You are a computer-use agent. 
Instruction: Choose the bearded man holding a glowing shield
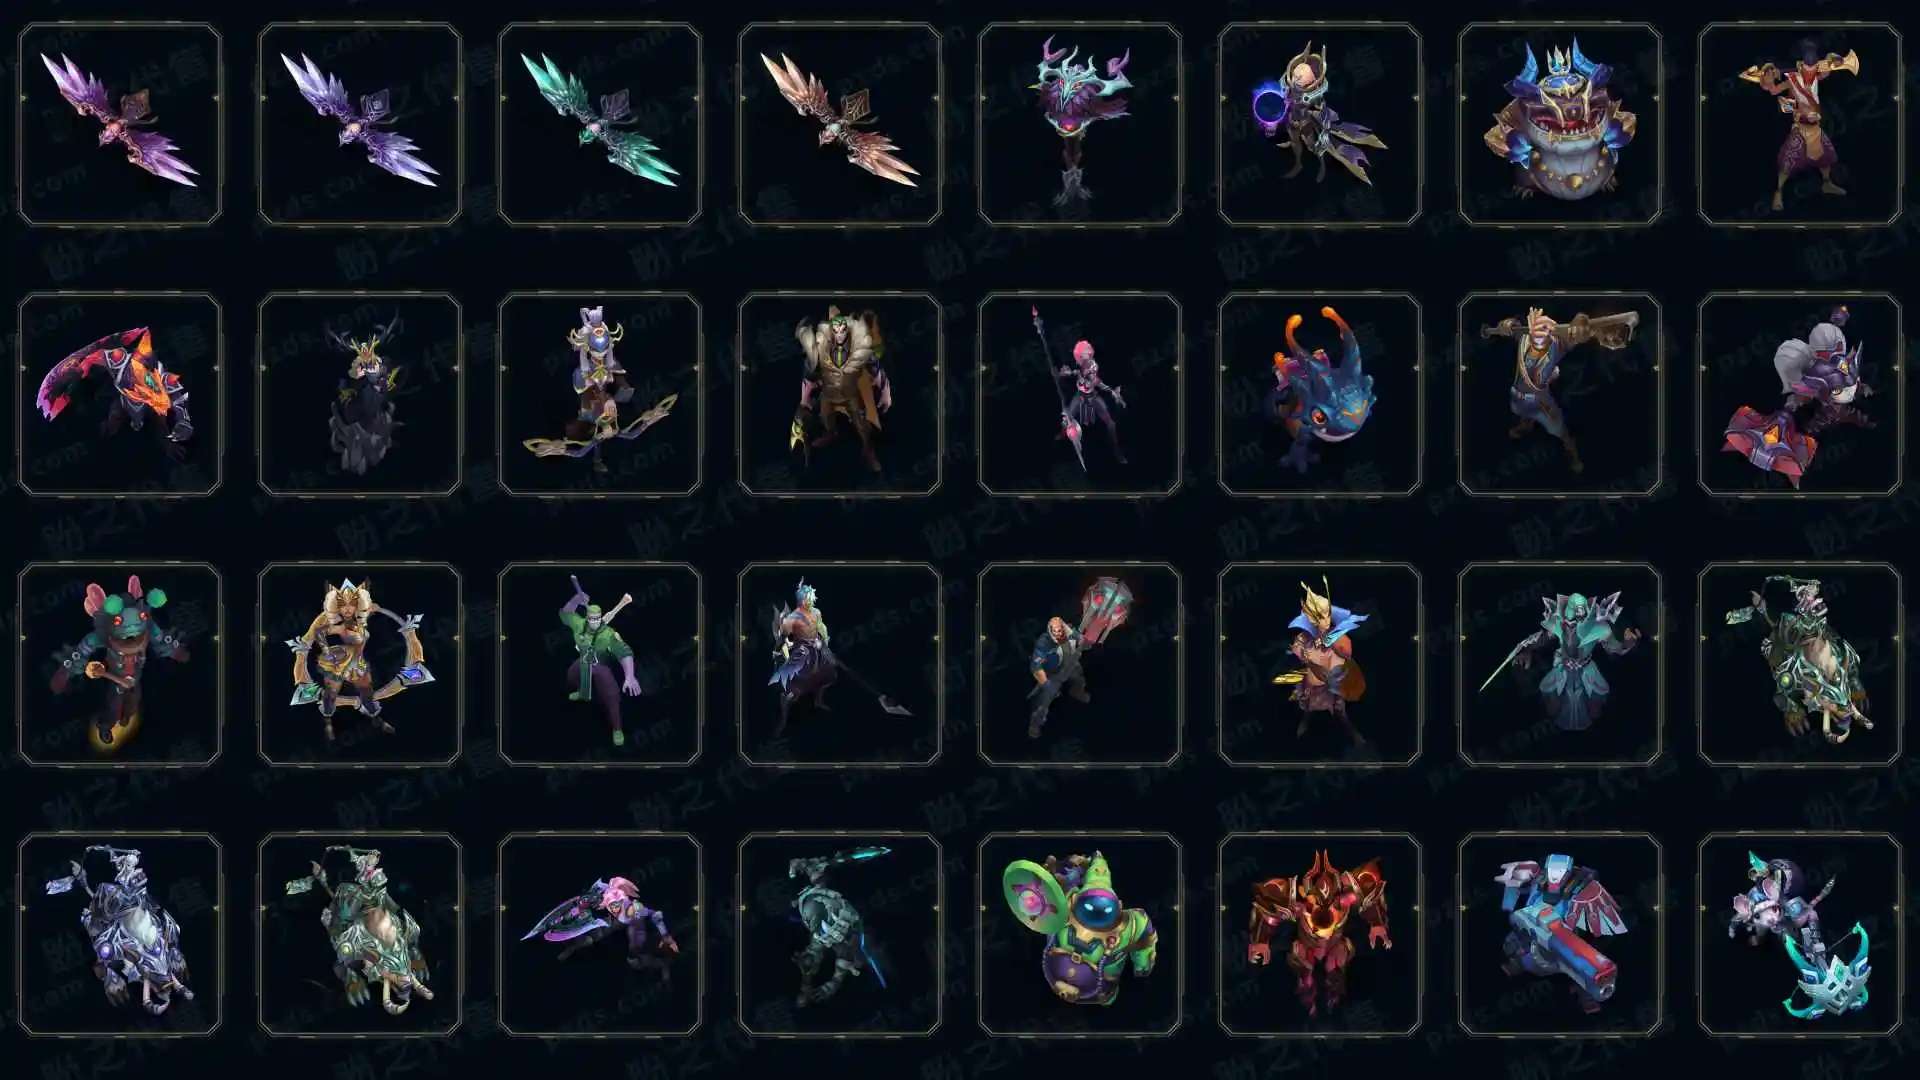(x=1080, y=664)
